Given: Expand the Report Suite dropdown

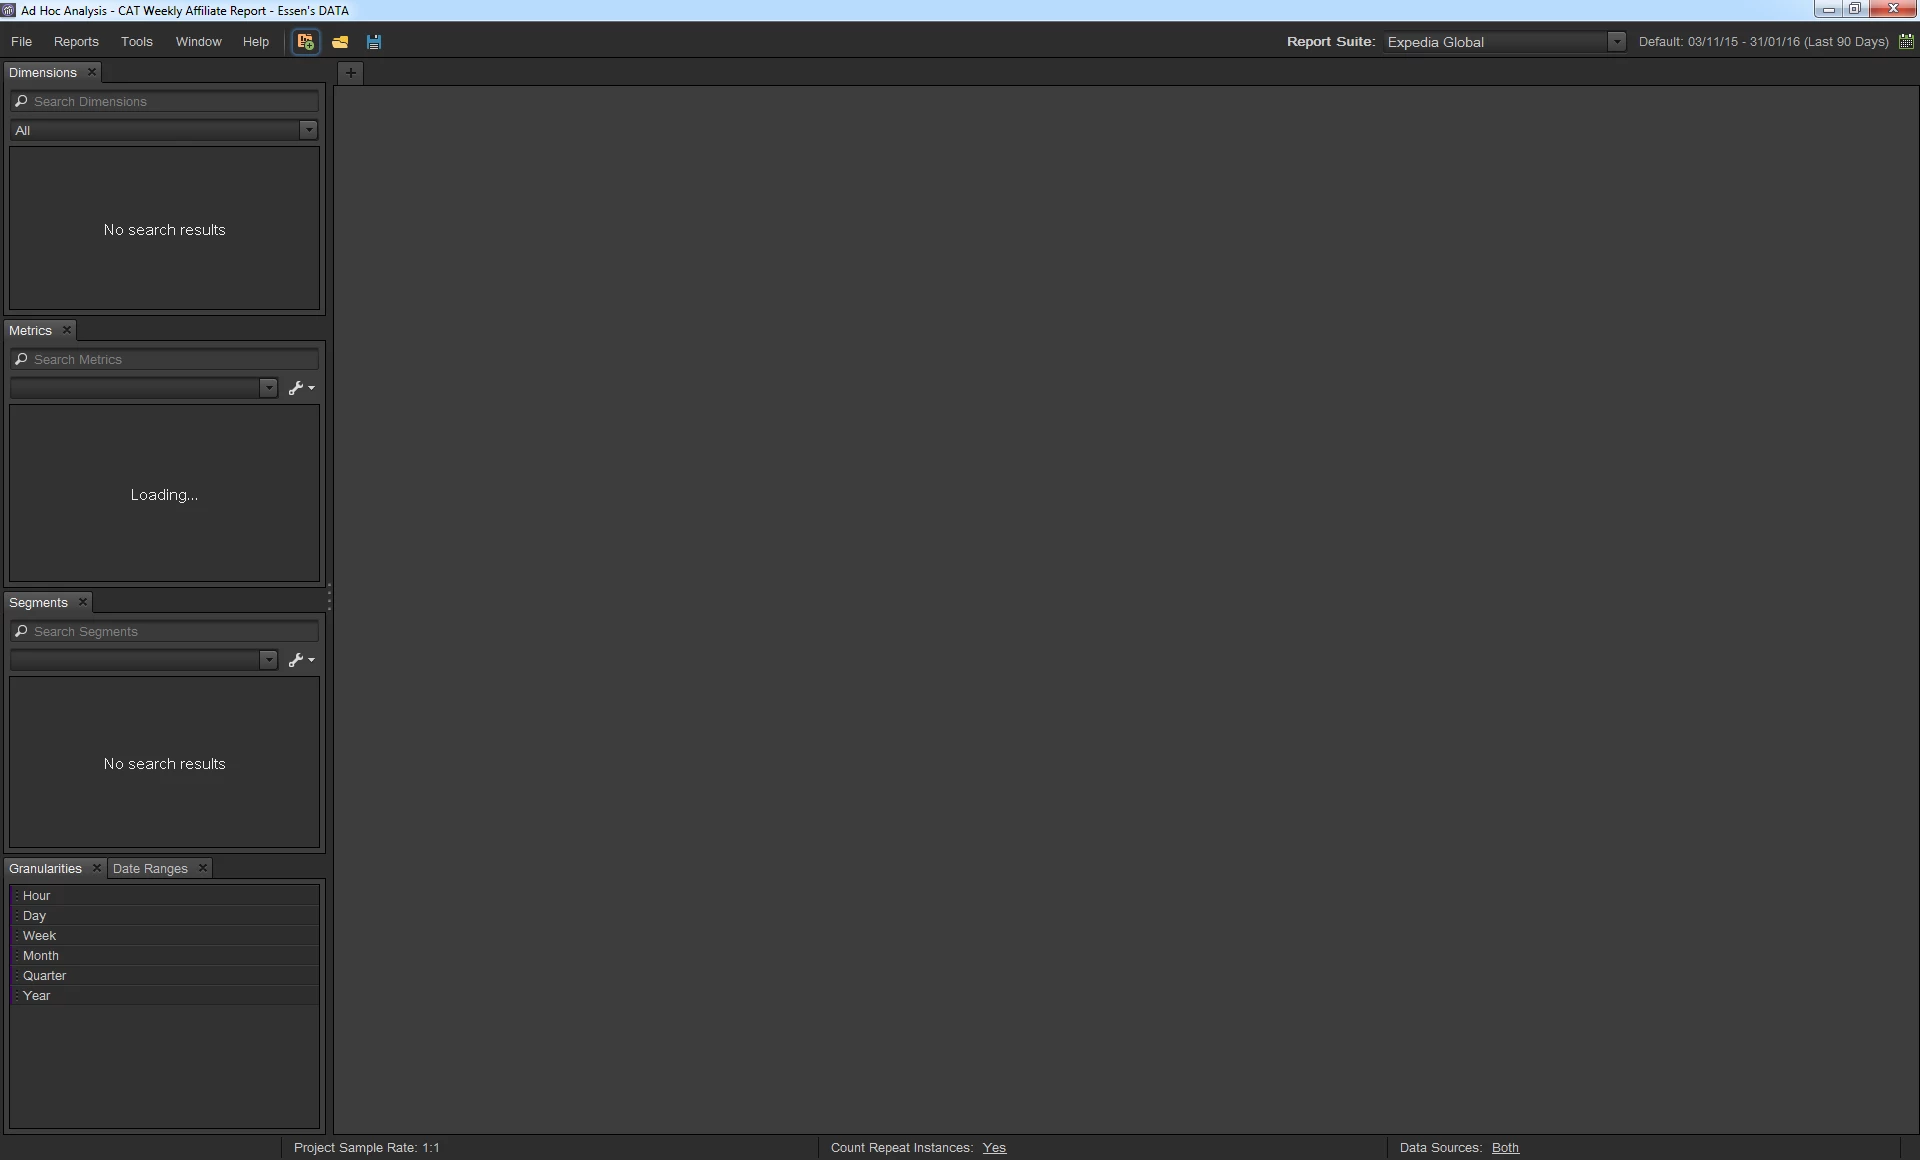Looking at the screenshot, I should pos(1616,42).
